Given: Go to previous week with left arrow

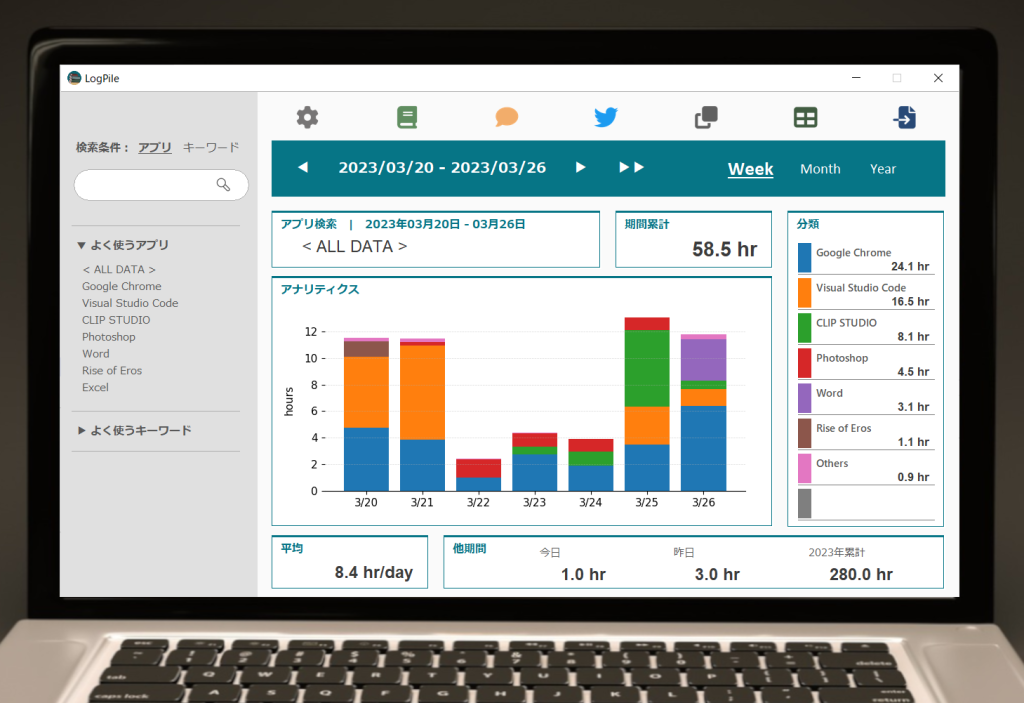Looking at the screenshot, I should point(303,168).
